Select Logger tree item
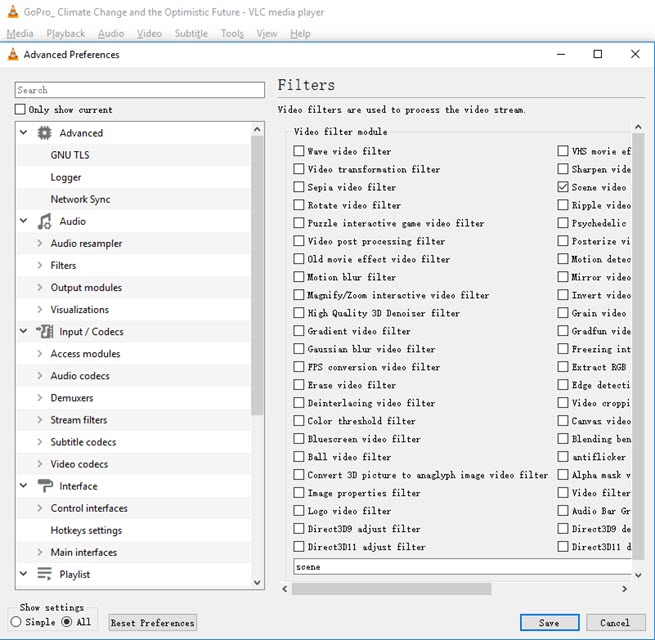This screenshot has height=640, width=655. (66, 177)
